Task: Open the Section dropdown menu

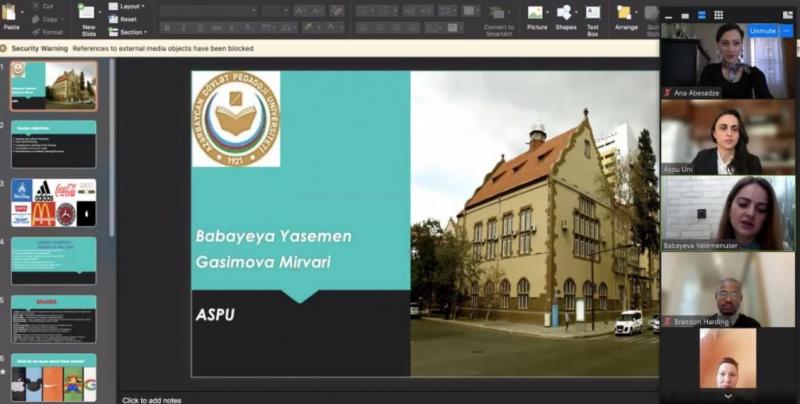Action: coord(146,32)
